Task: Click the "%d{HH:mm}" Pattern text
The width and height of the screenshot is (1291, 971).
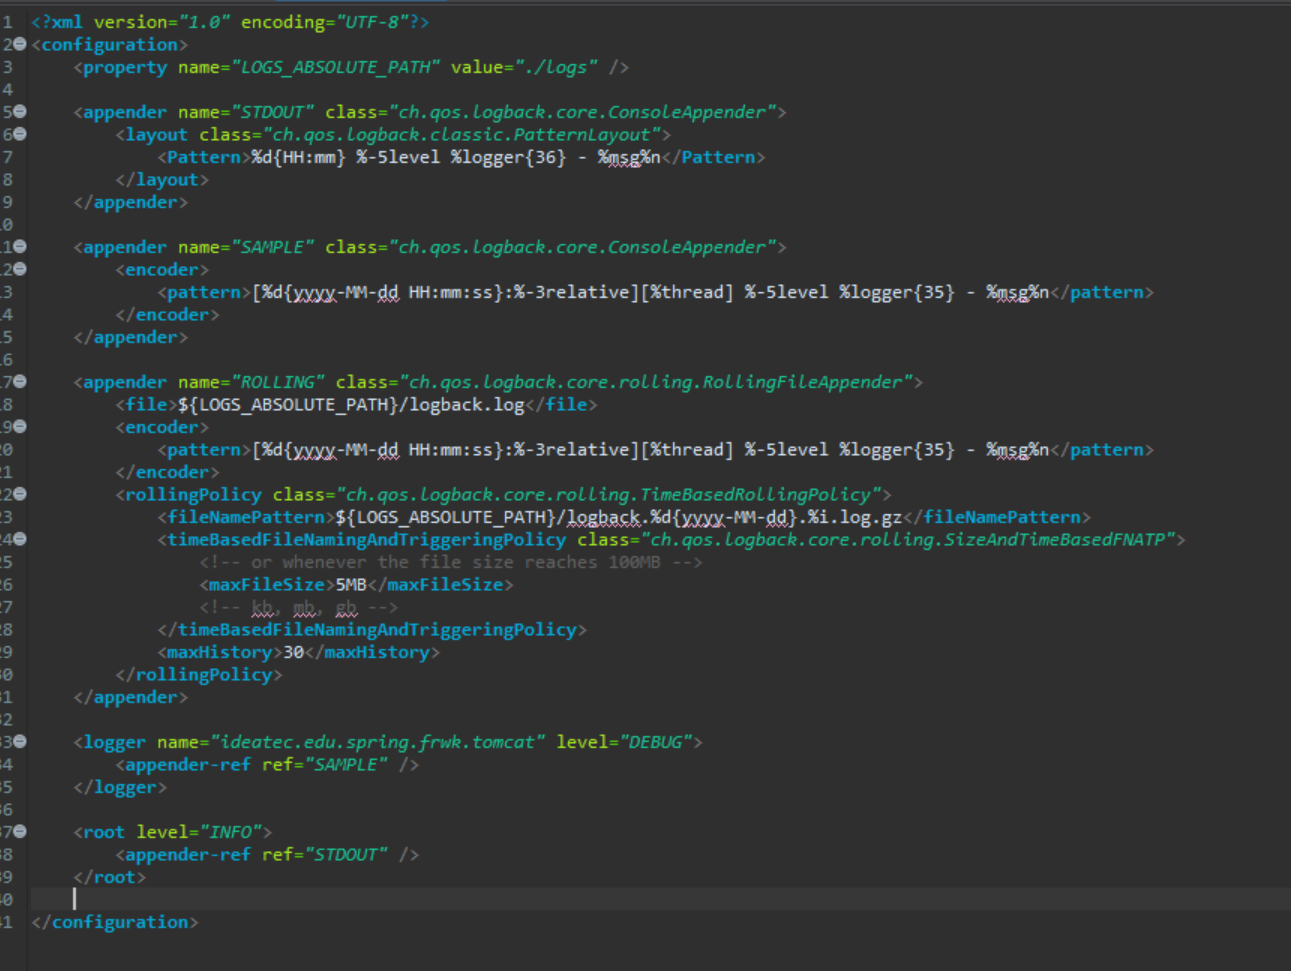Action: [x=298, y=157]
